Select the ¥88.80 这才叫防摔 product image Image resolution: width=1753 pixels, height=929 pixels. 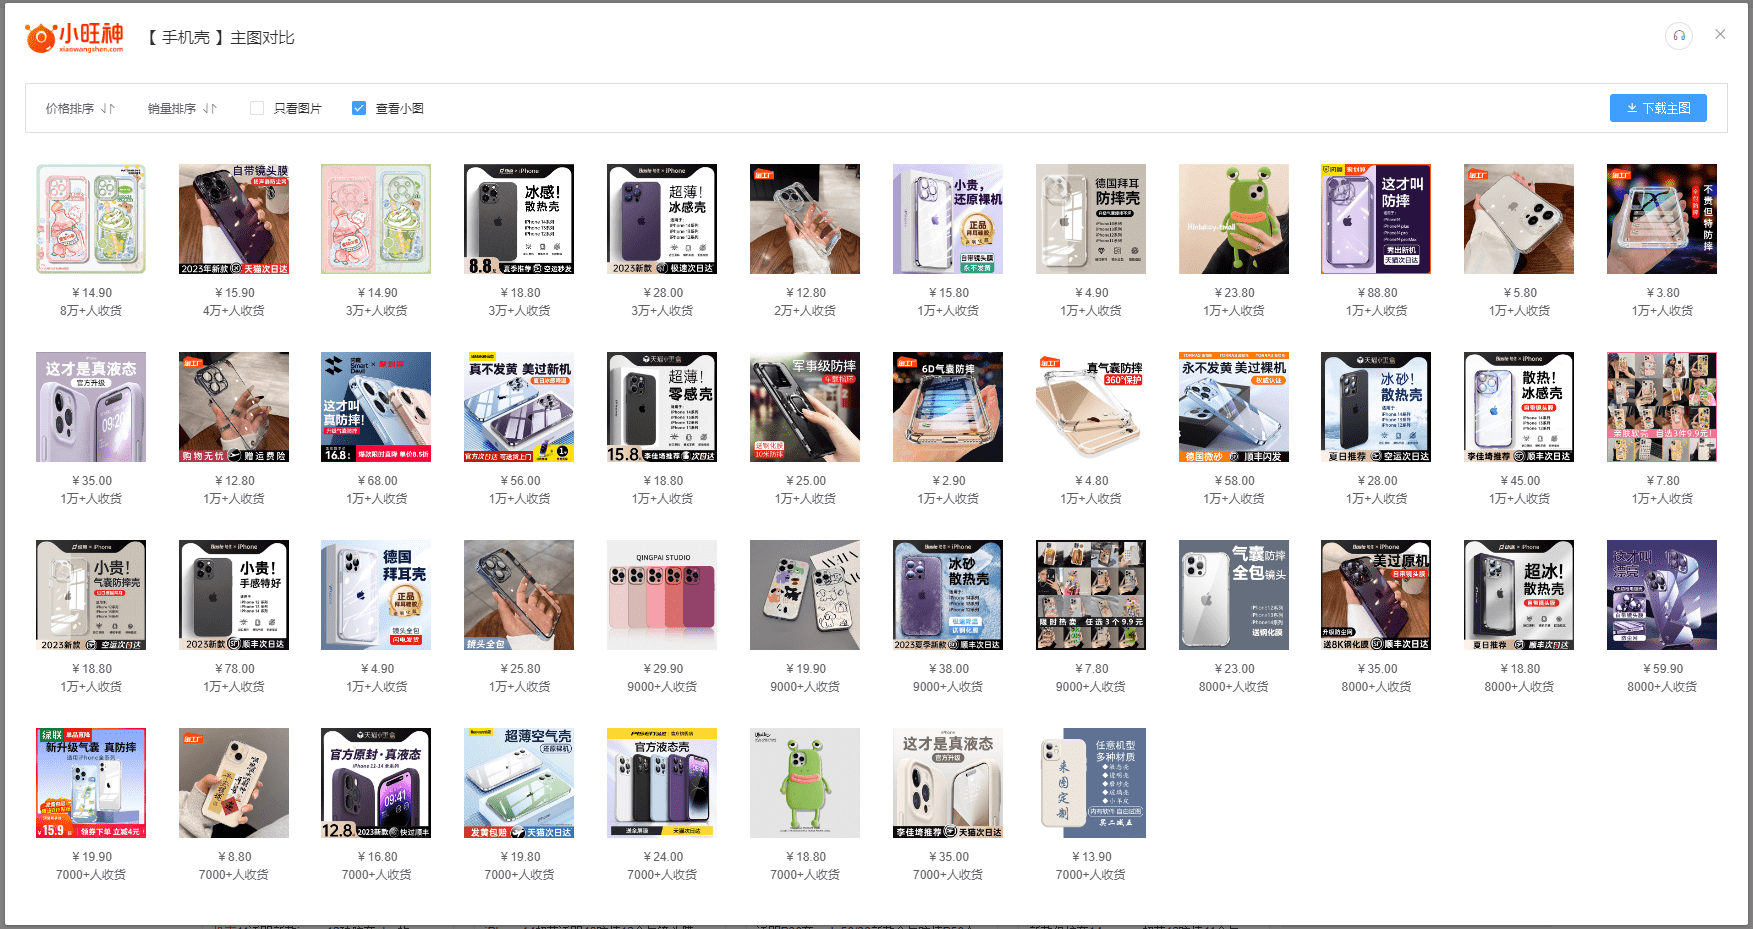point(1376,219)
